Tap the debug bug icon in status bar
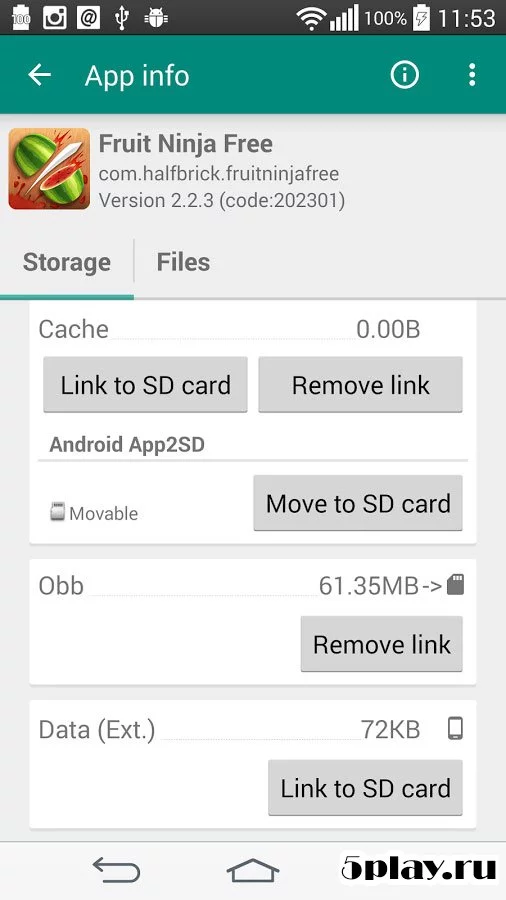The image size is (506, 900). [155, 18]
